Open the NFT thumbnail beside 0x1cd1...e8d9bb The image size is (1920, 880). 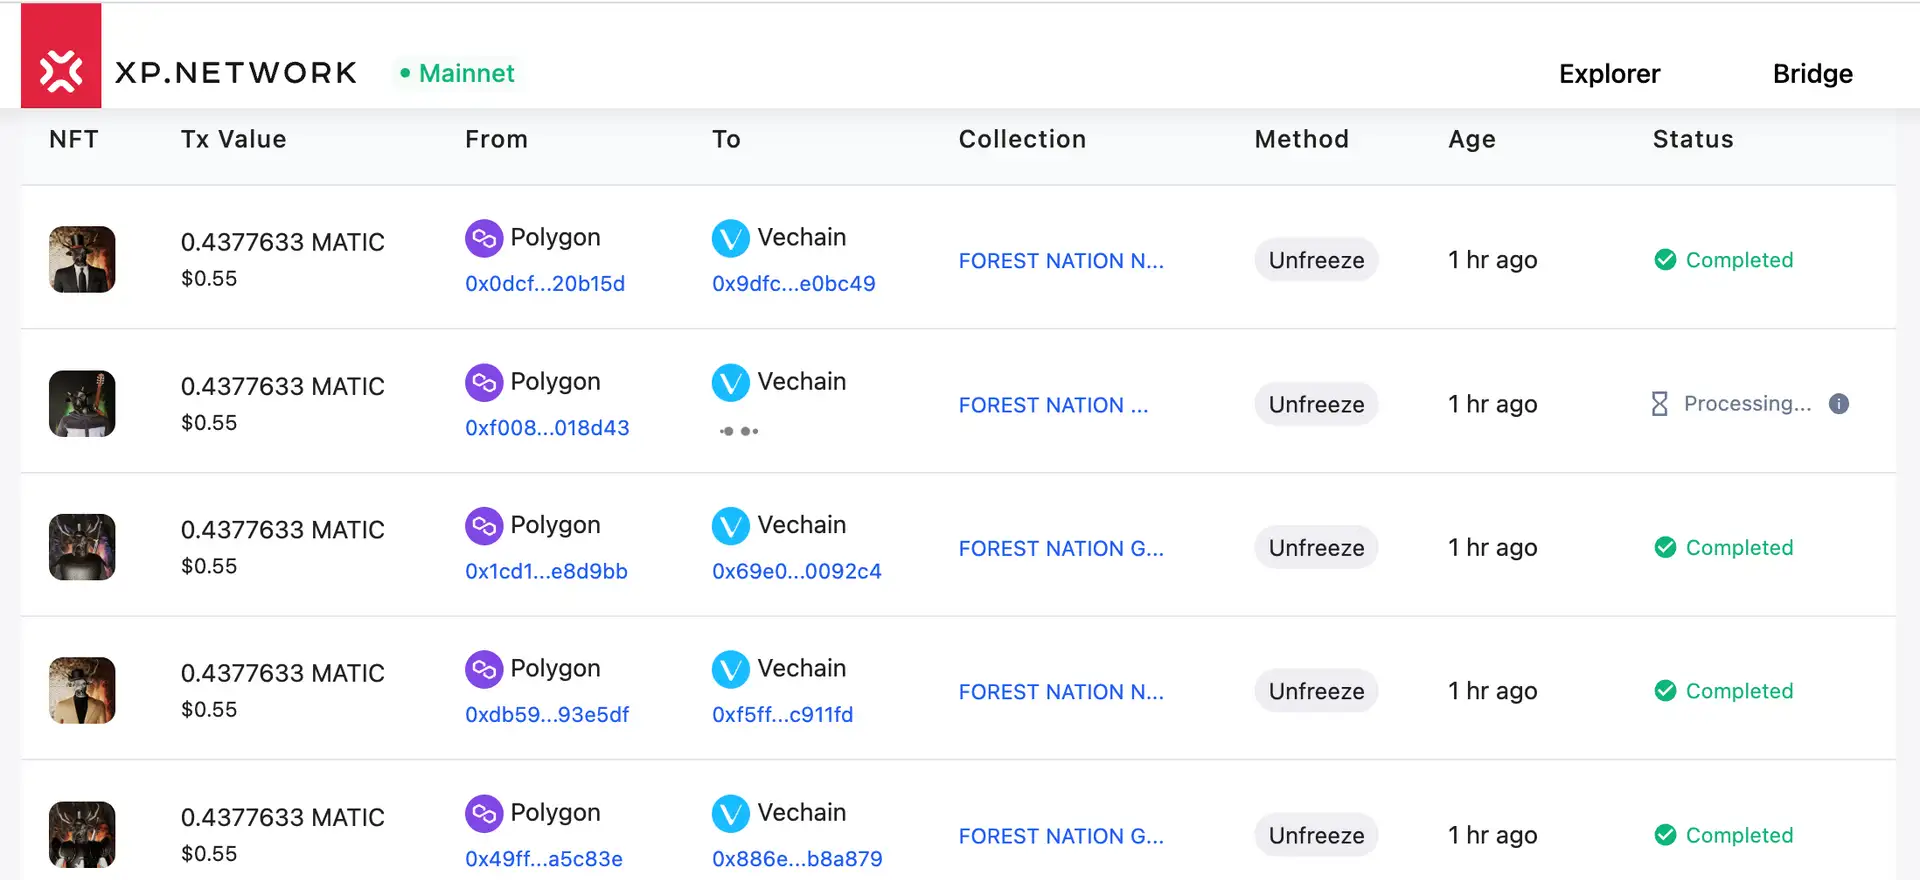[x=82, y=547]
